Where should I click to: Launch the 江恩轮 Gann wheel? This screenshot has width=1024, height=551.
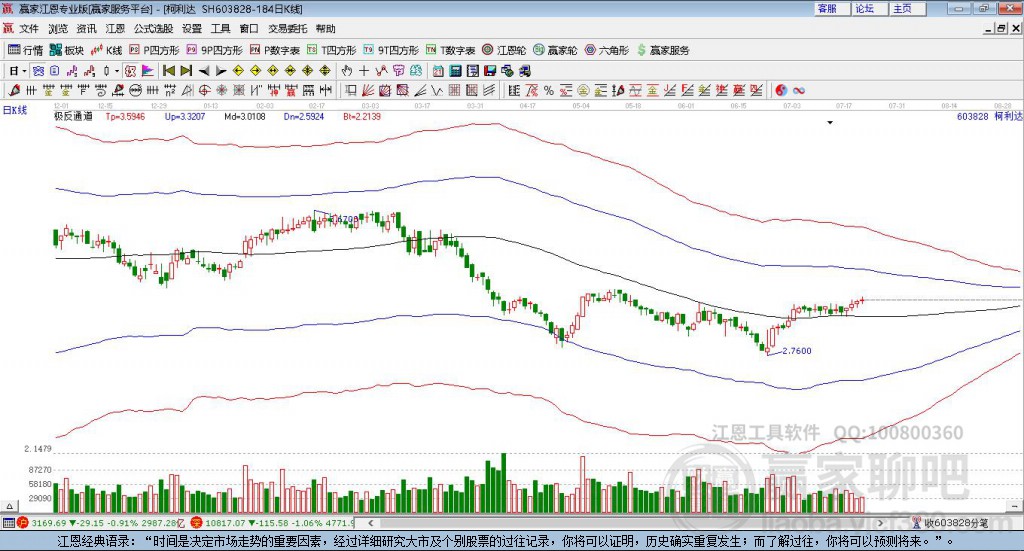504,50
